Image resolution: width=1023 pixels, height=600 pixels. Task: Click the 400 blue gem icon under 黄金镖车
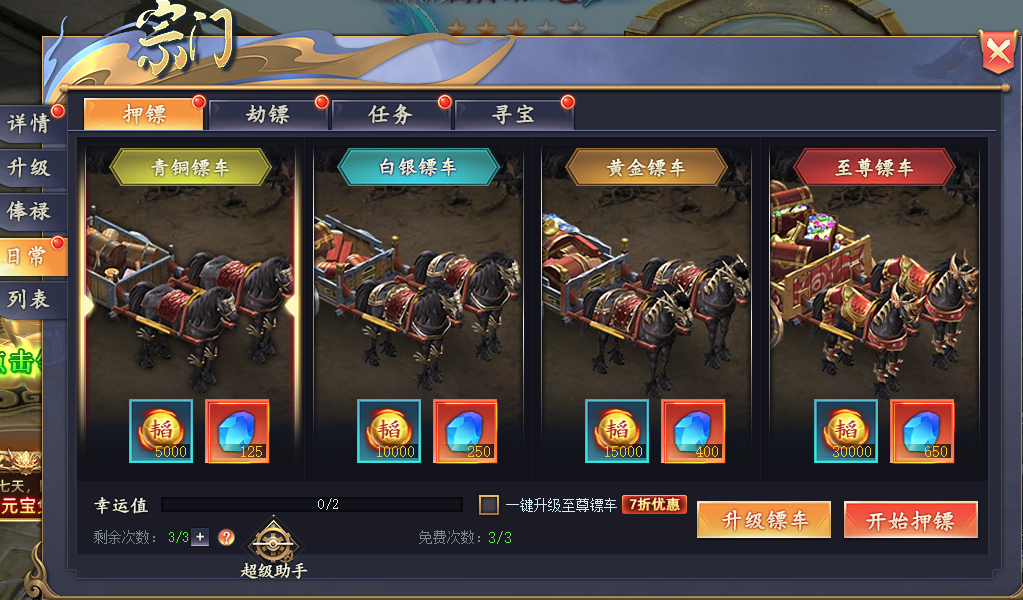pyautogui.click(x=693, y=431)
